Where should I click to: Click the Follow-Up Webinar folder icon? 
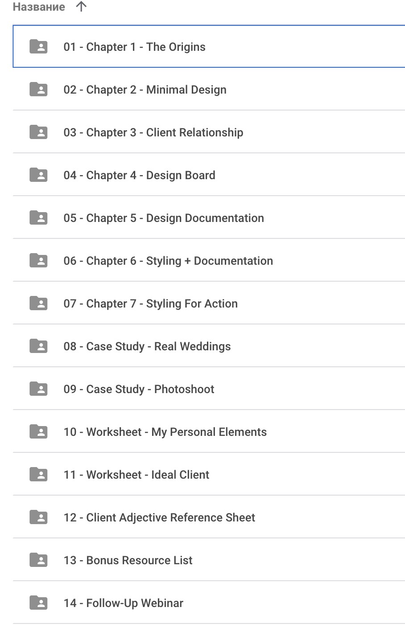pos(38,603)
